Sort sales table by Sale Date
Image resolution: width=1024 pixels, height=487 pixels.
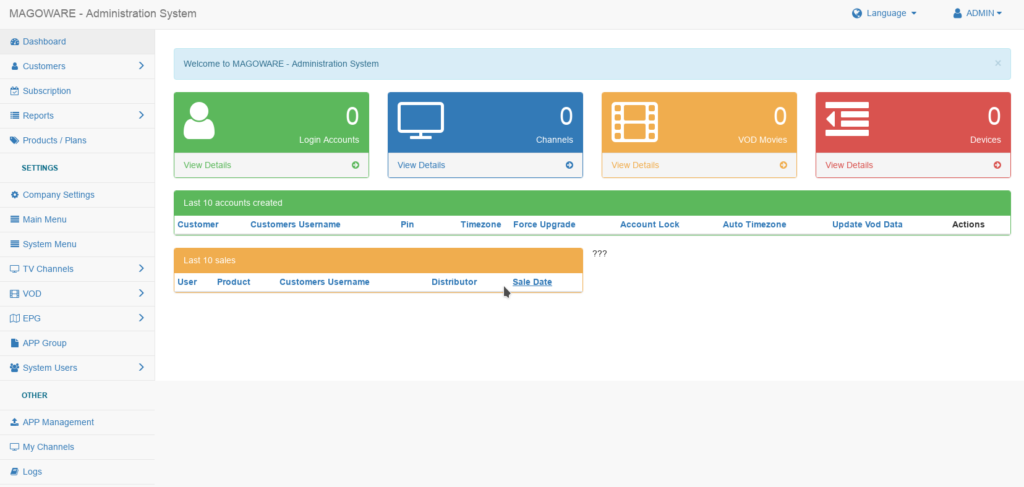(x=532, y=282)
